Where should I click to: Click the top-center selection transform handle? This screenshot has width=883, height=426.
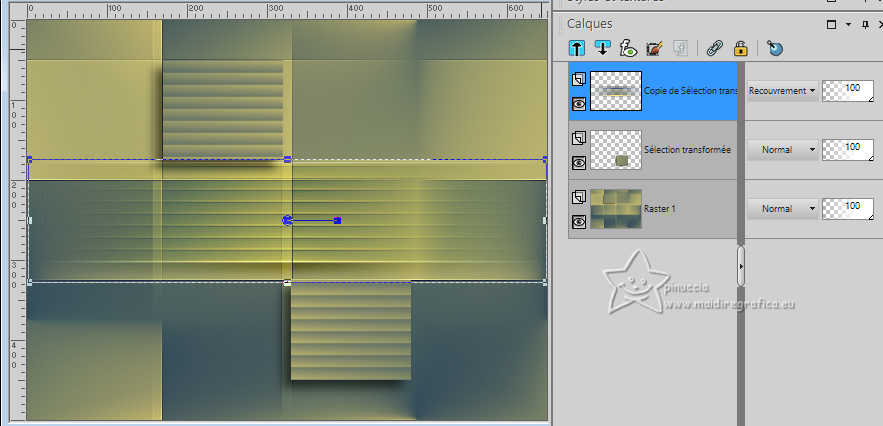(x=287, y=159)
